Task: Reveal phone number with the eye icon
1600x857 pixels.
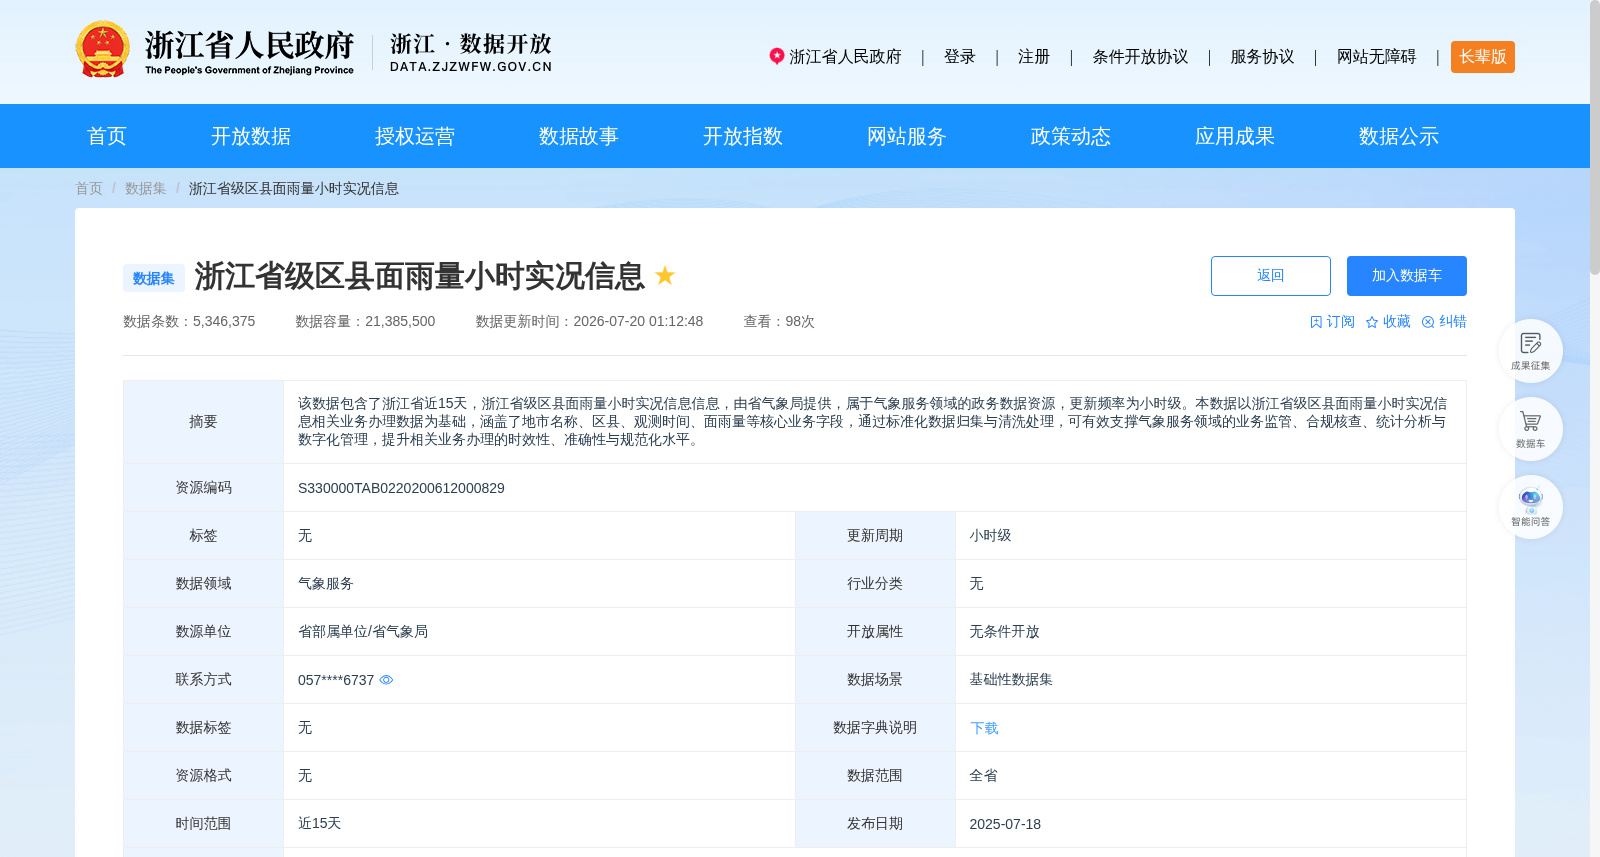Action: (x=386, y=680)
